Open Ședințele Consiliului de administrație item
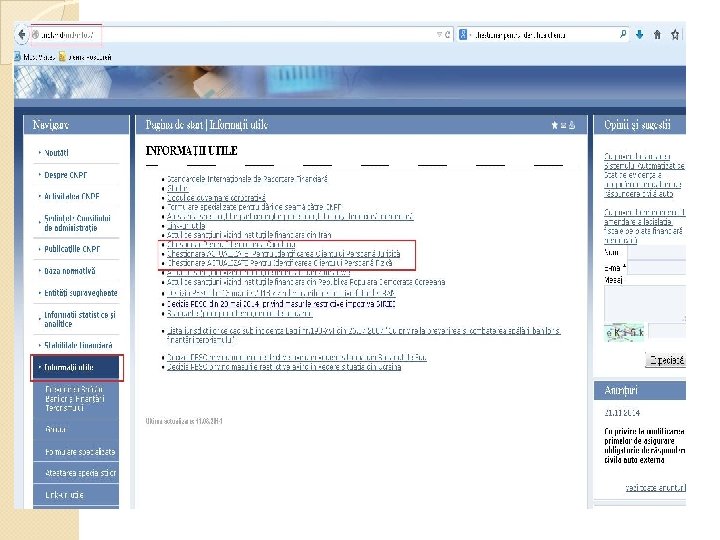The height and width of the screenshot is (540, 720). coord(77,223)
